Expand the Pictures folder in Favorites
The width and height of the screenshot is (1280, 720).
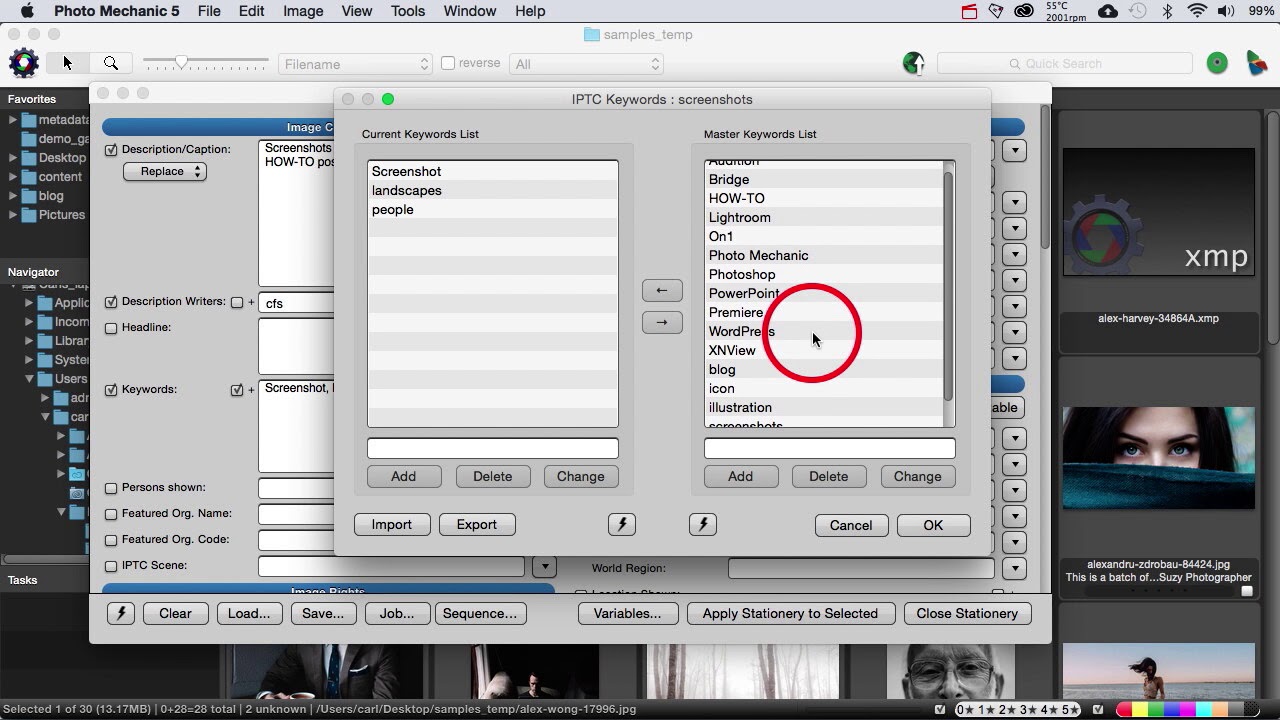(13, 214)
